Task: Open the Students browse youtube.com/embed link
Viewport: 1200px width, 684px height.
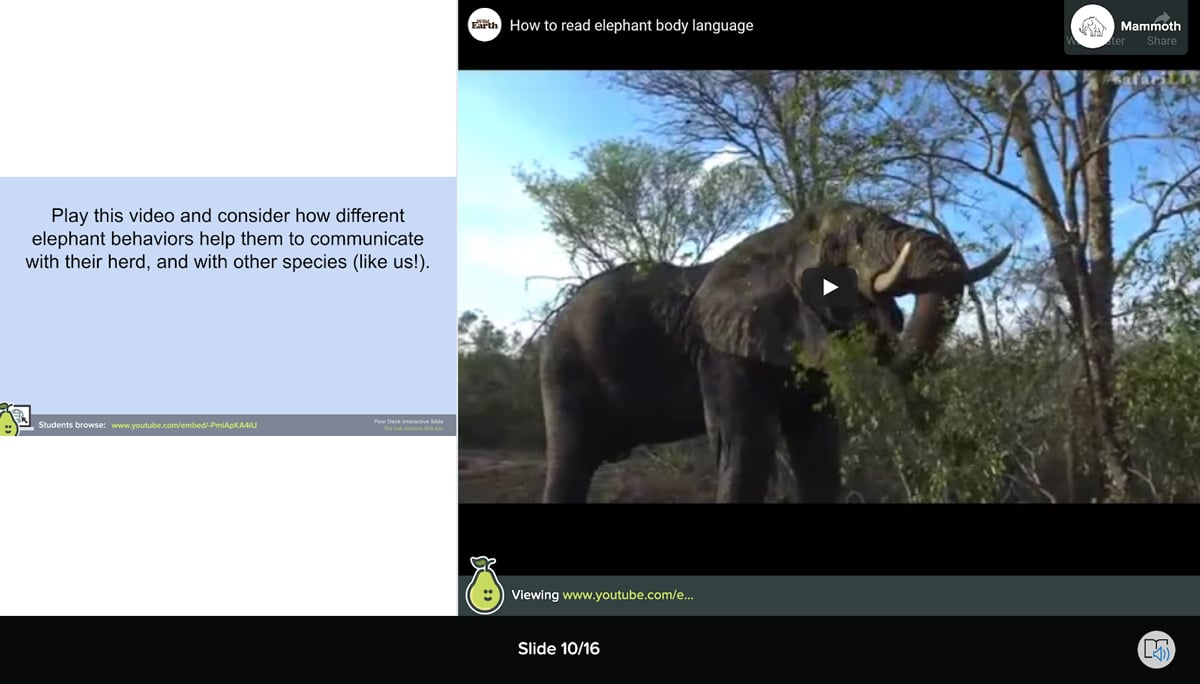Action: (x=184, y=426)
